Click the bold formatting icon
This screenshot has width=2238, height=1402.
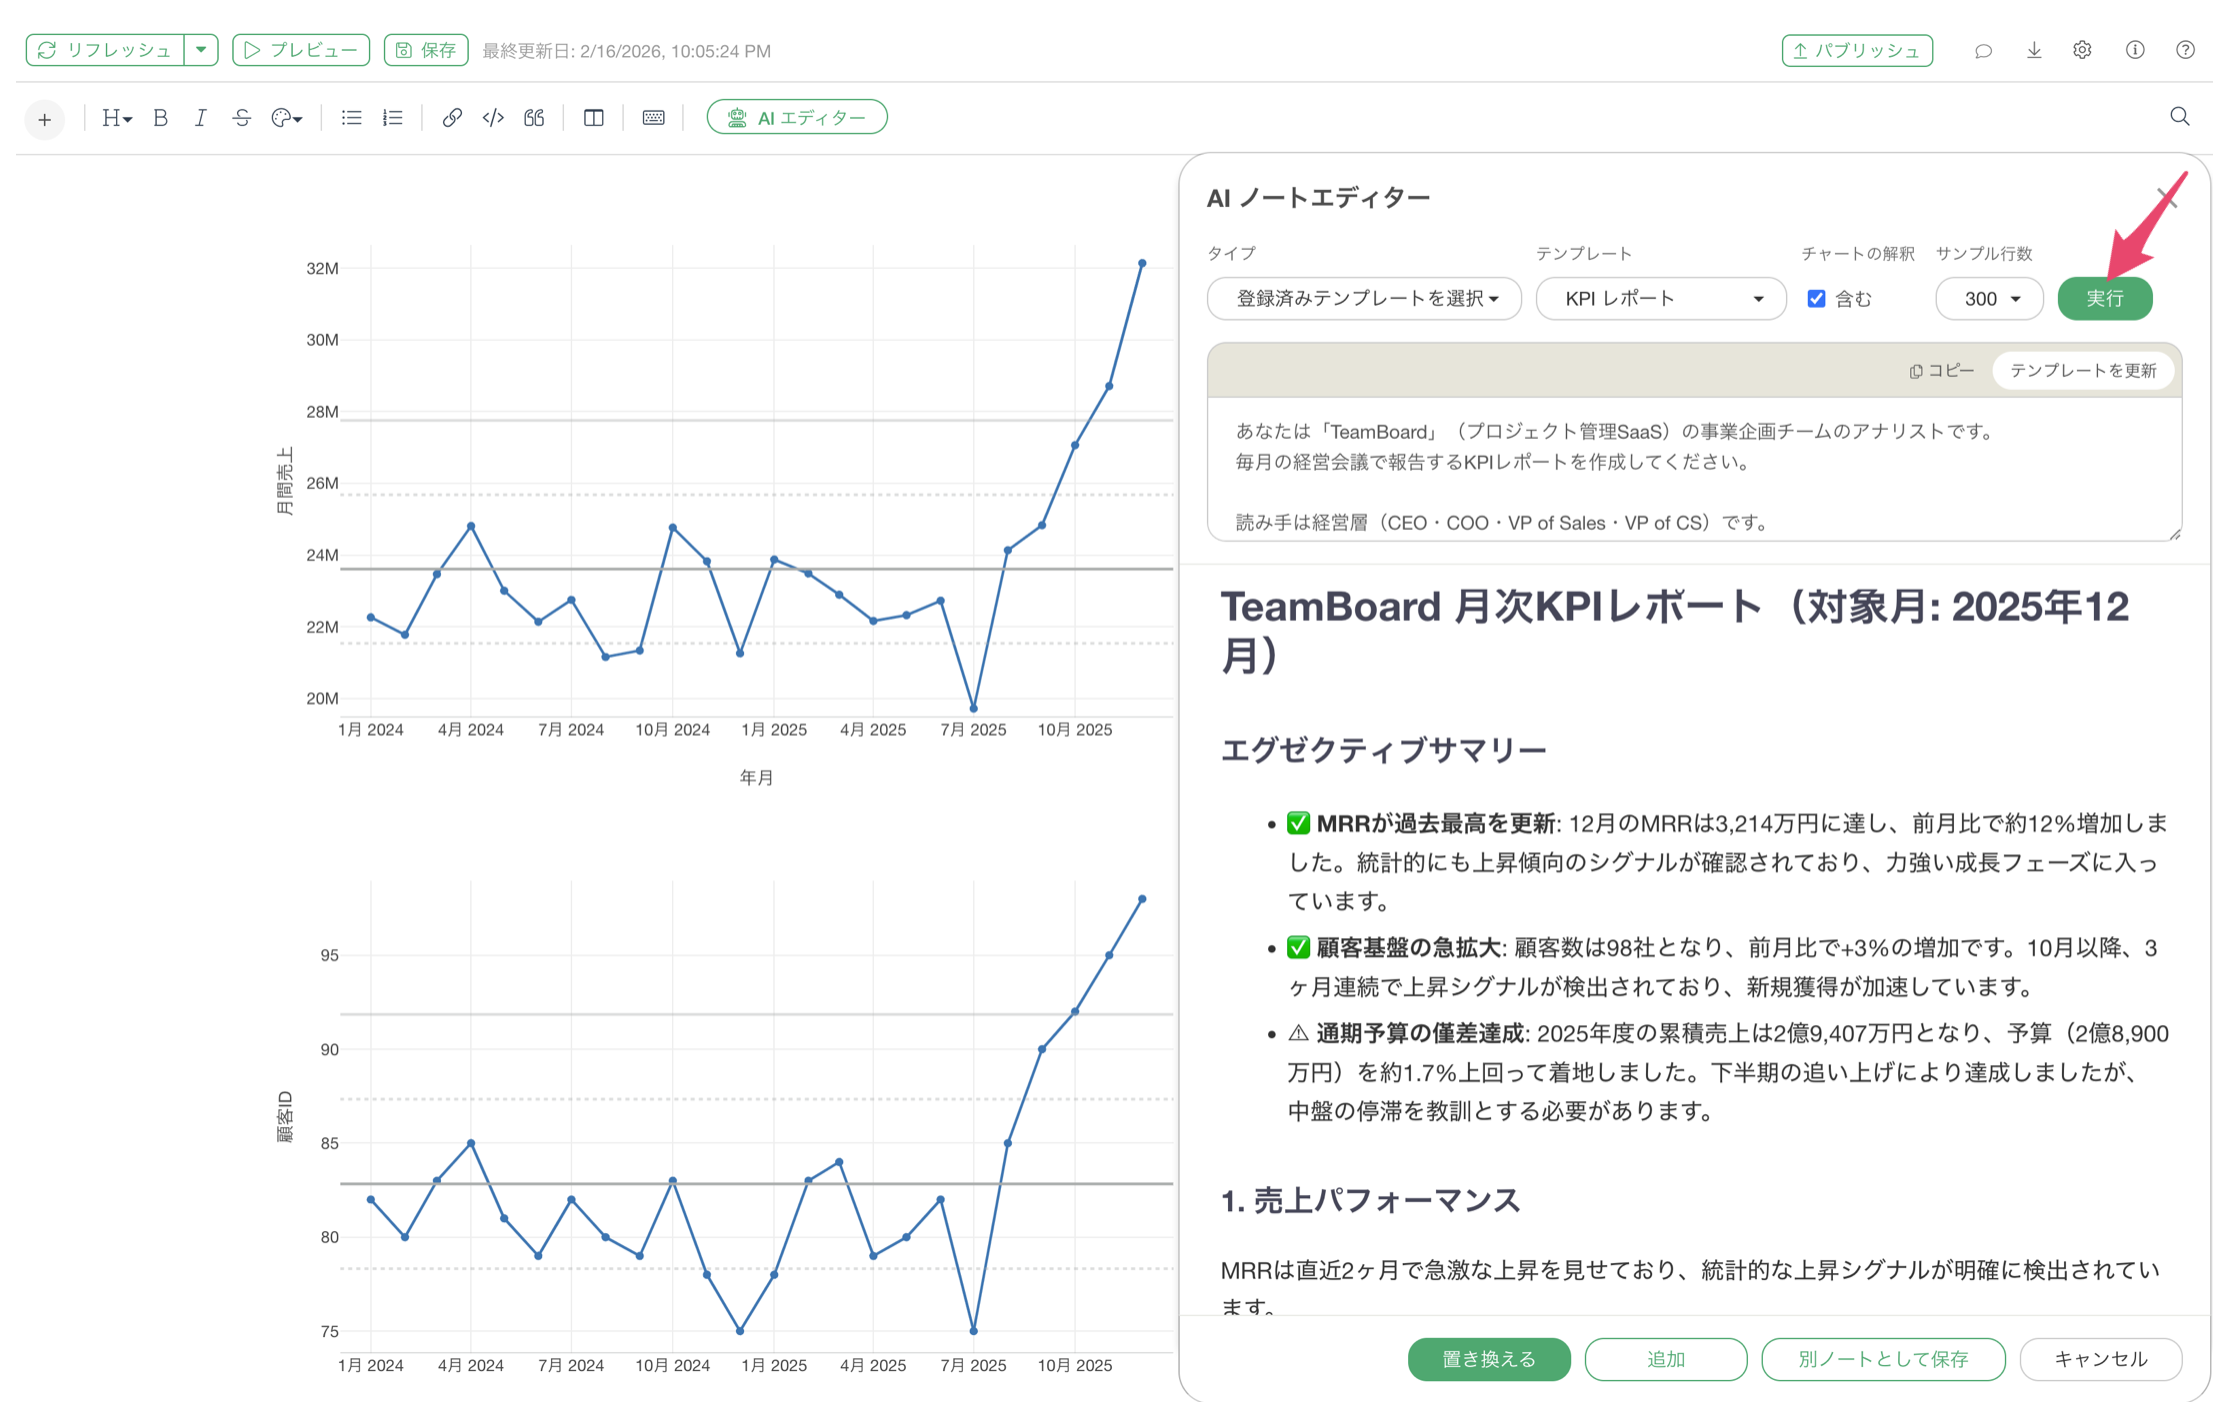coord(160,118)
